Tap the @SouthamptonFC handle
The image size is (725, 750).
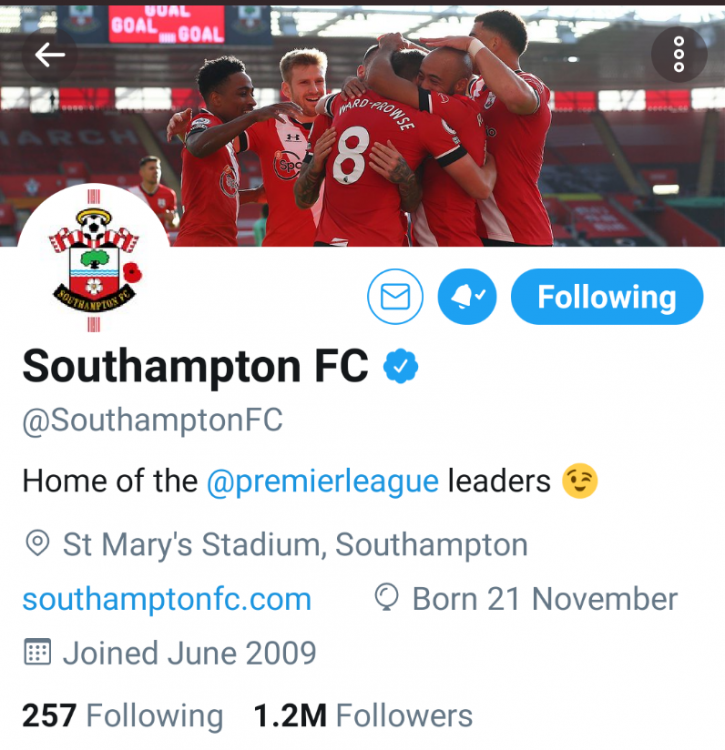[152, 420]
